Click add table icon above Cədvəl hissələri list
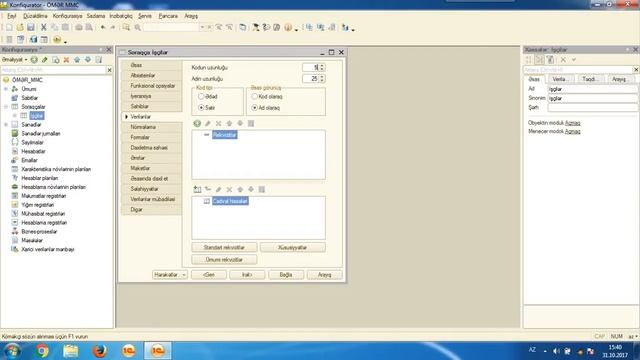 pyautogui.click(x=197, y=189)
